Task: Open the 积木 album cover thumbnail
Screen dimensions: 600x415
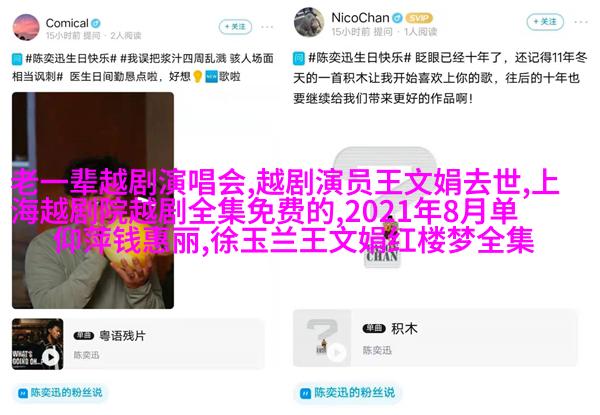Action: pos(322,338)
